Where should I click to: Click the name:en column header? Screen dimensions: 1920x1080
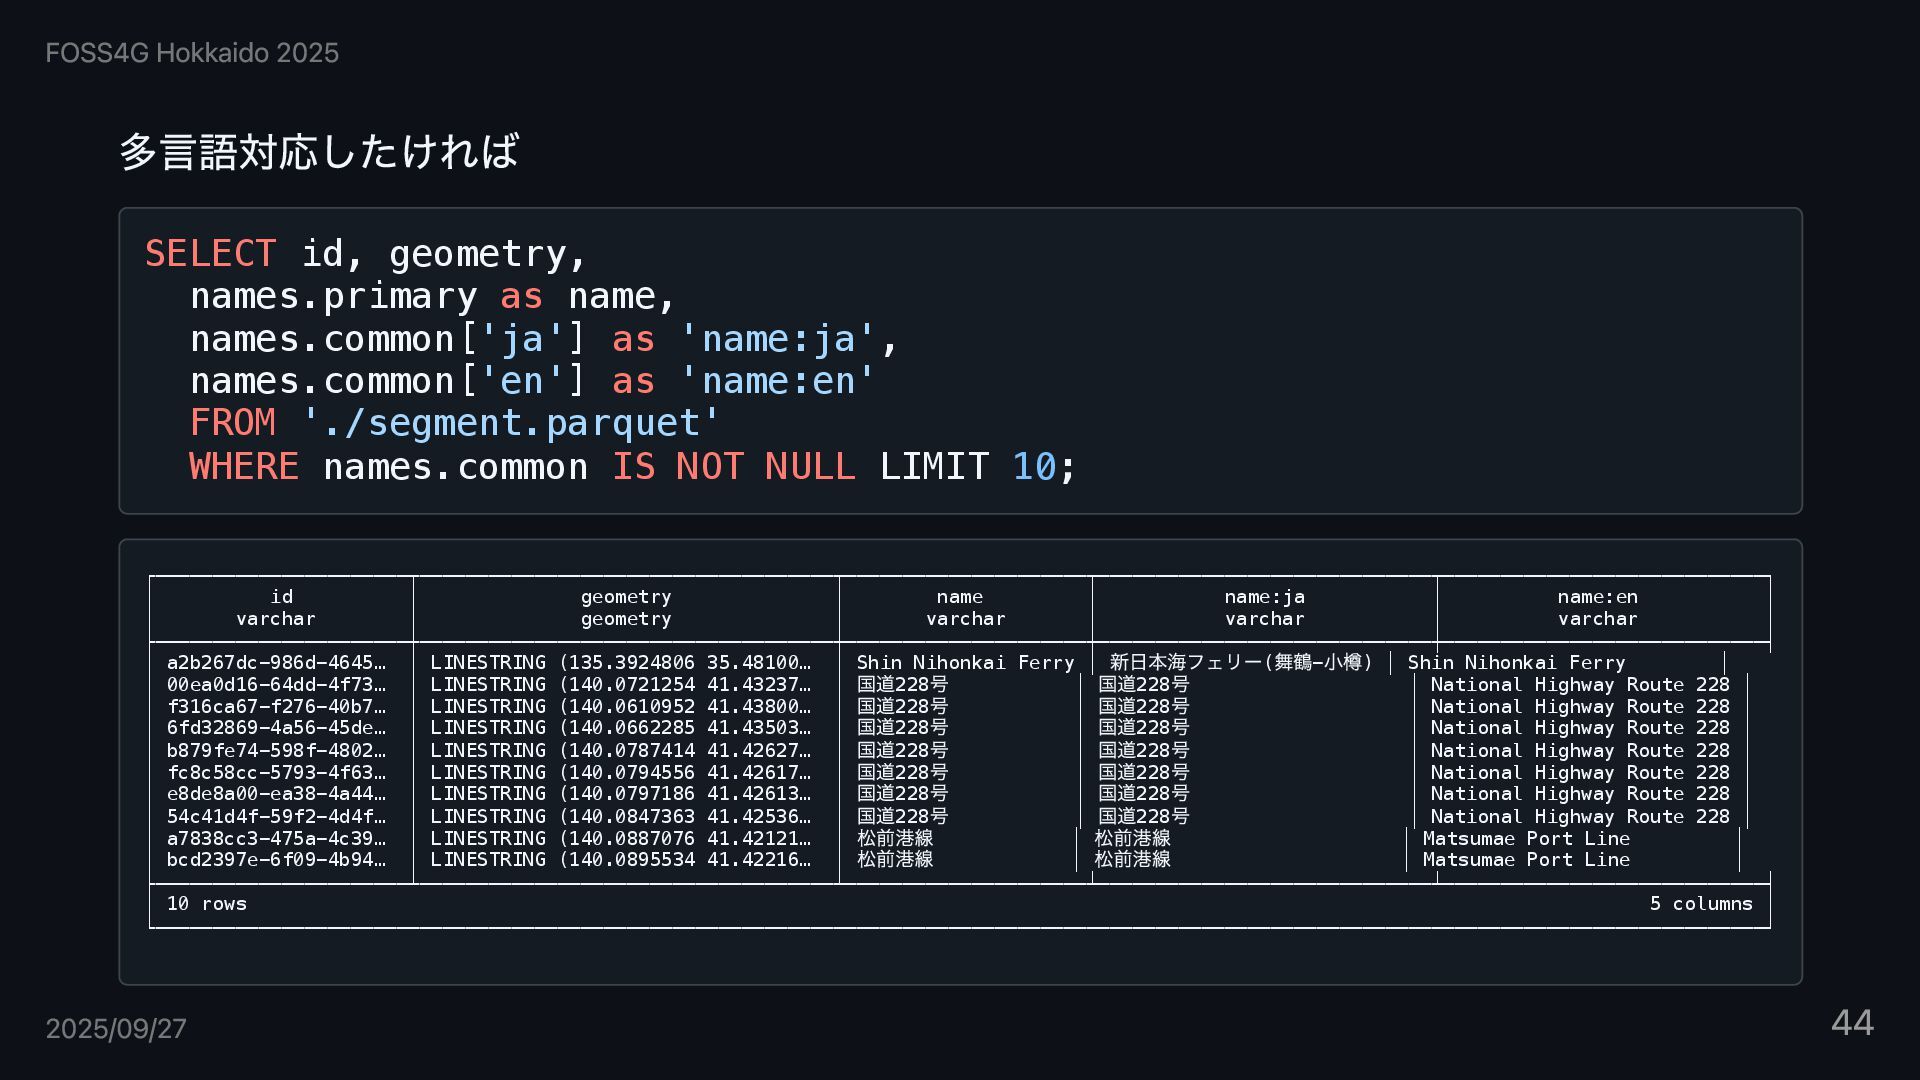[x=1597, y=607]
